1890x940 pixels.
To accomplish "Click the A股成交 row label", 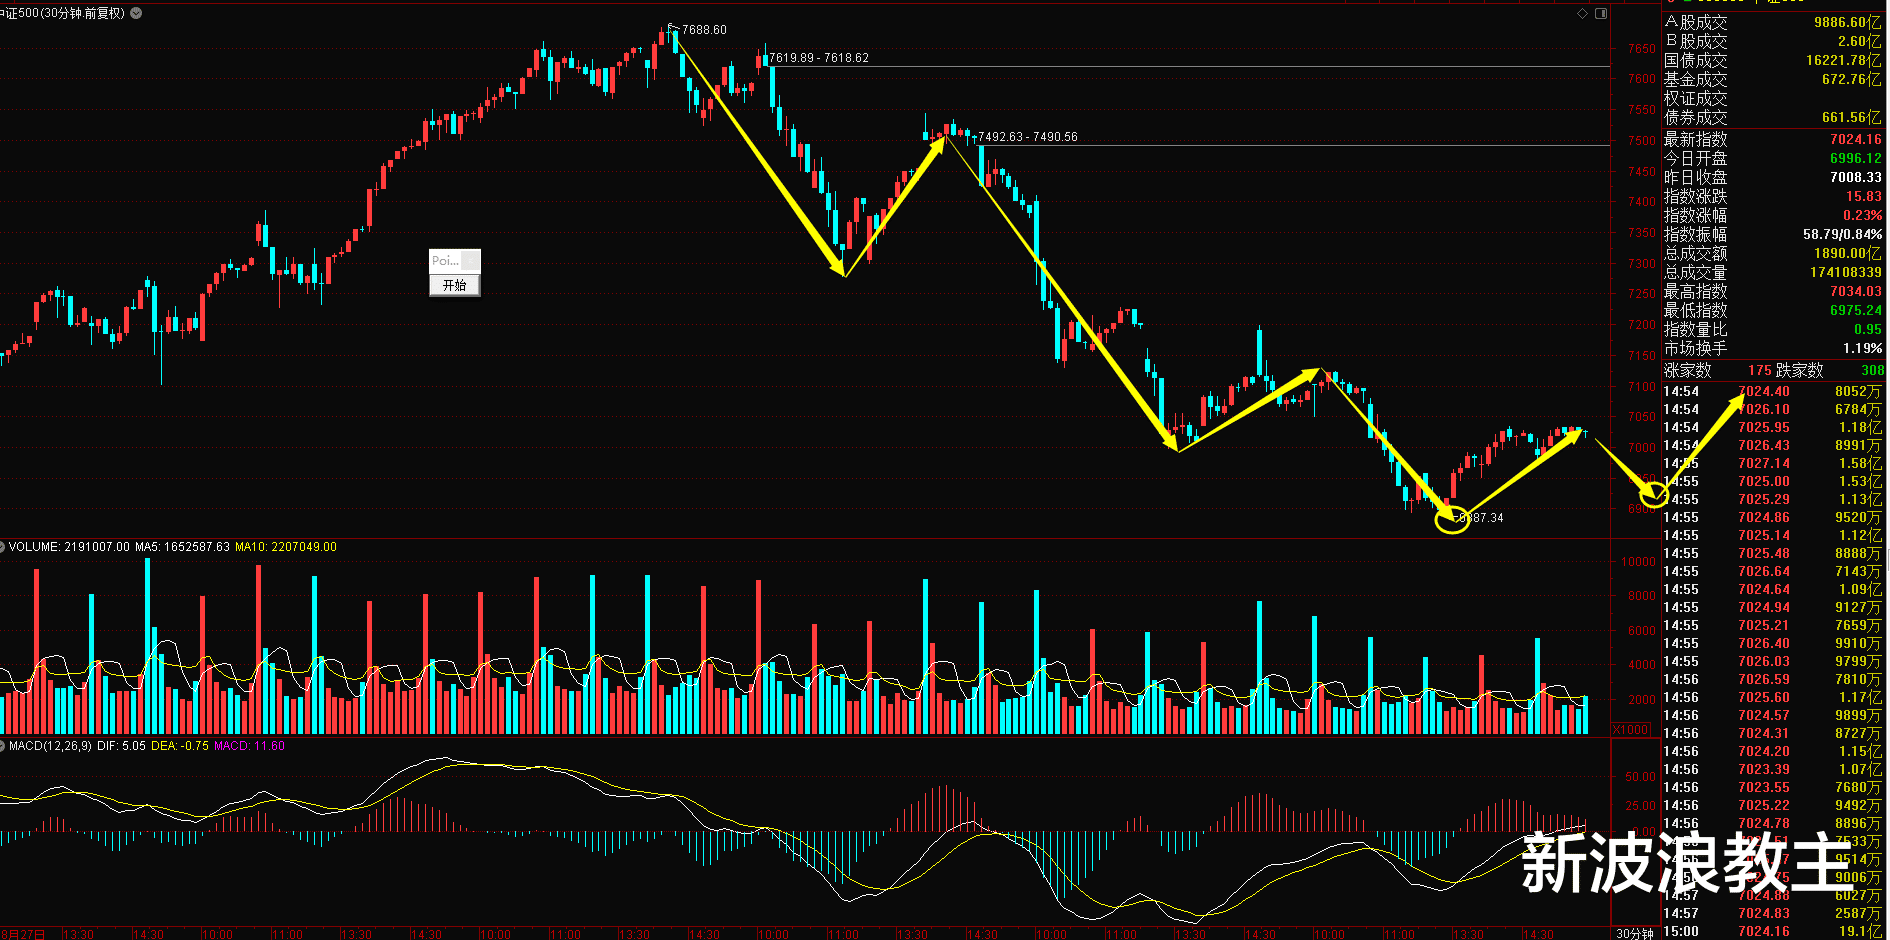I will point(1696,22).
